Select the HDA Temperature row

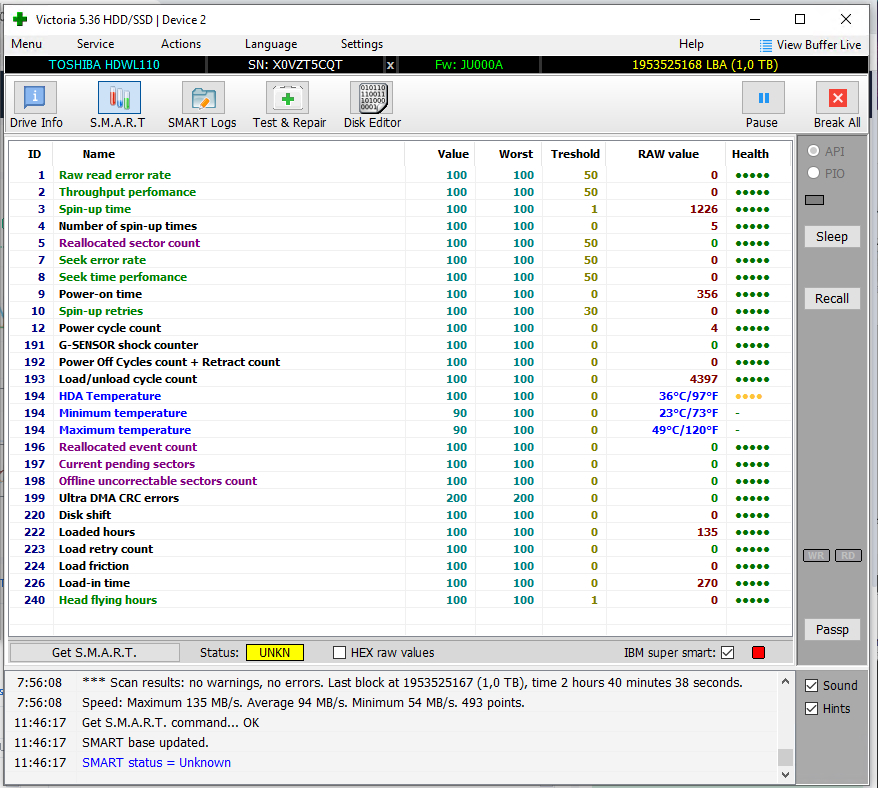tap(400, 396)
